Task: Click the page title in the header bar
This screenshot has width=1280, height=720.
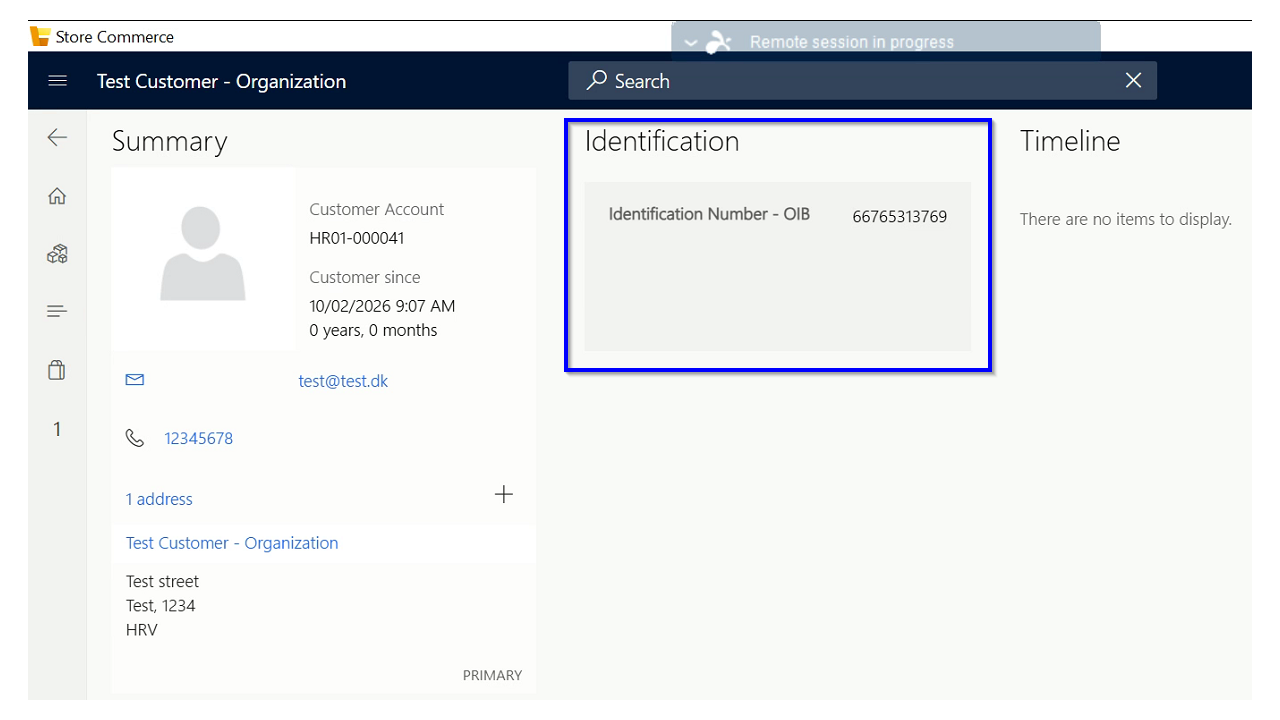Action: pyautogui.click(x=221, y=81)
